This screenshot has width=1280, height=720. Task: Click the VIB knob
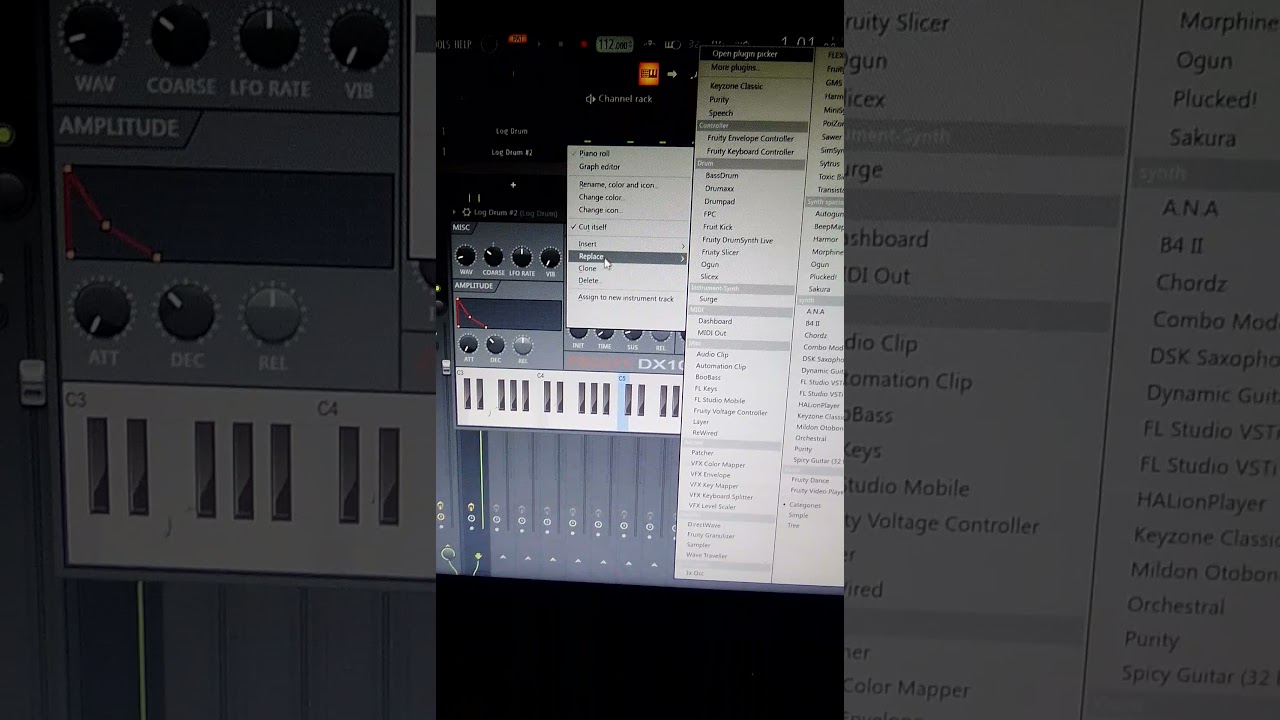tap(550, 258)
